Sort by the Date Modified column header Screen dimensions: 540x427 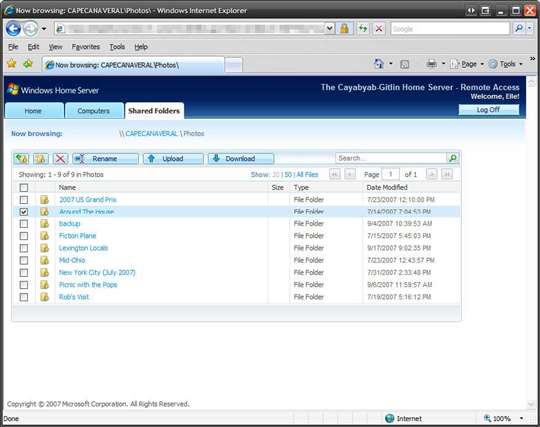click(387, 187)
